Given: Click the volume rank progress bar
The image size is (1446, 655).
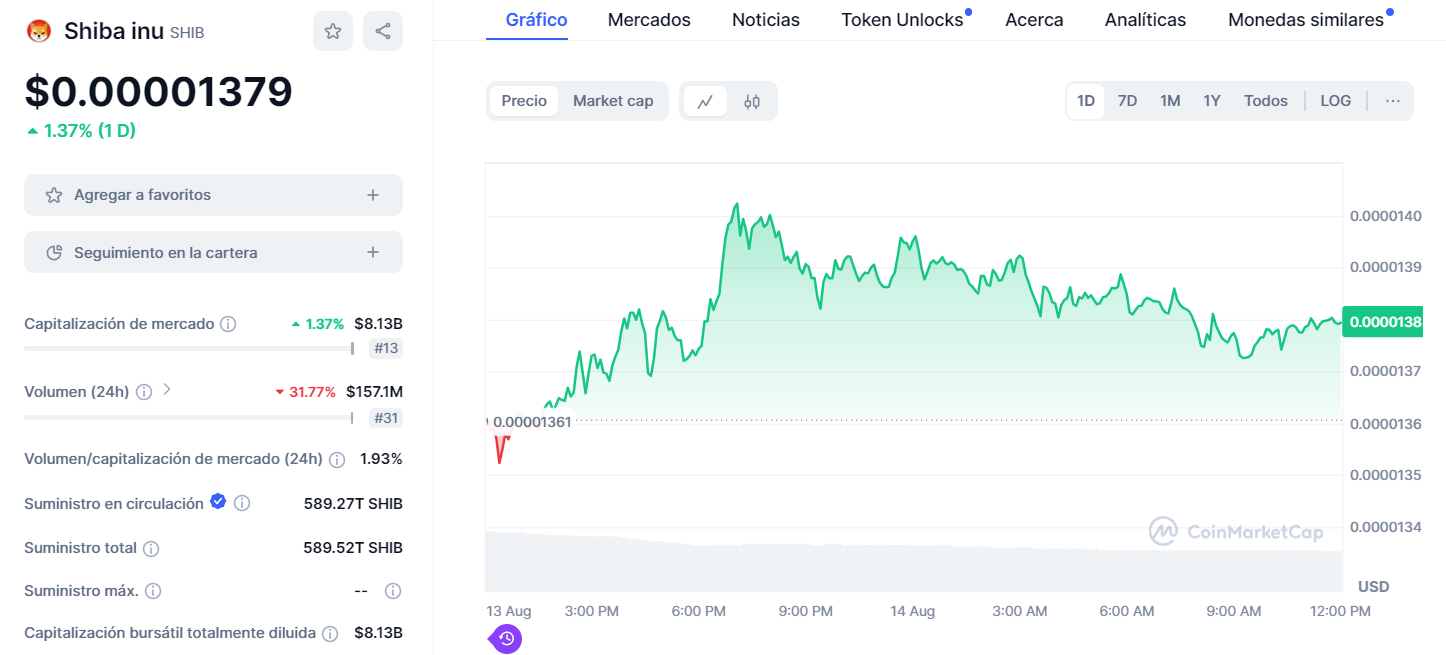Looking at the screenshot, I should 189,417.
